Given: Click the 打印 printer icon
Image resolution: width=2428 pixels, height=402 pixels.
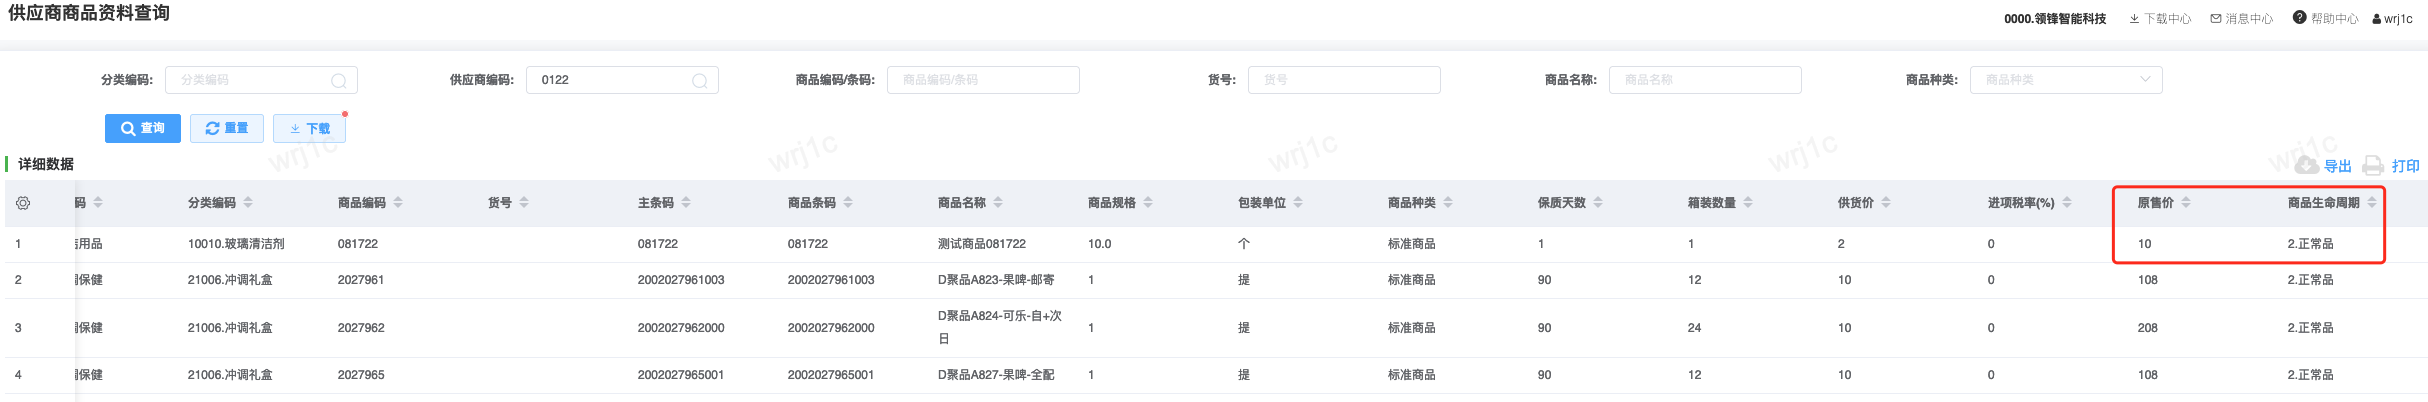Looking at the screenshot, I should 2372,166.
